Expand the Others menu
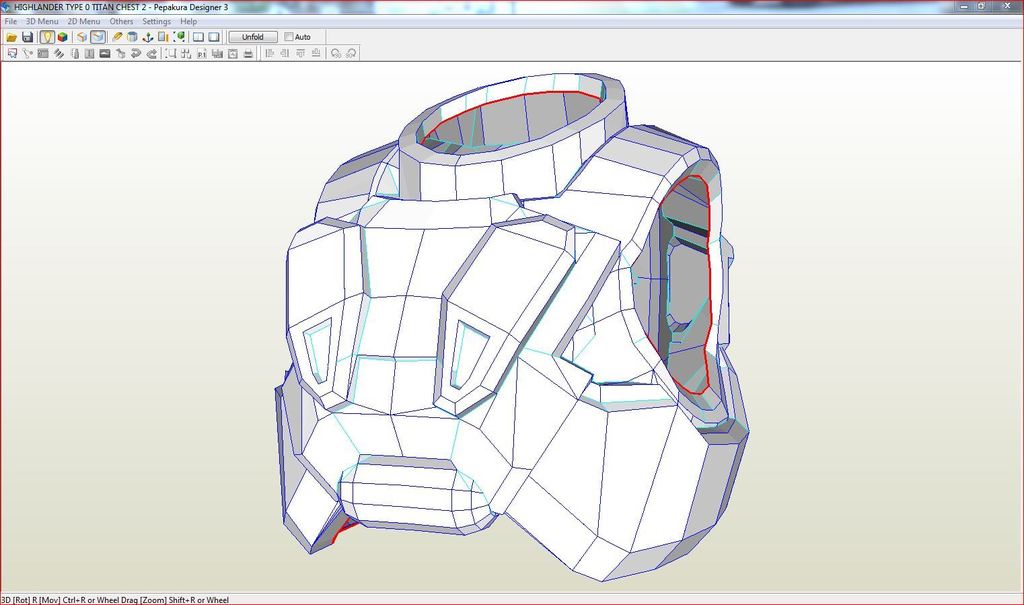Image resolution: width=1024 pixels, height=605 pixels. (x=121, y=21)
